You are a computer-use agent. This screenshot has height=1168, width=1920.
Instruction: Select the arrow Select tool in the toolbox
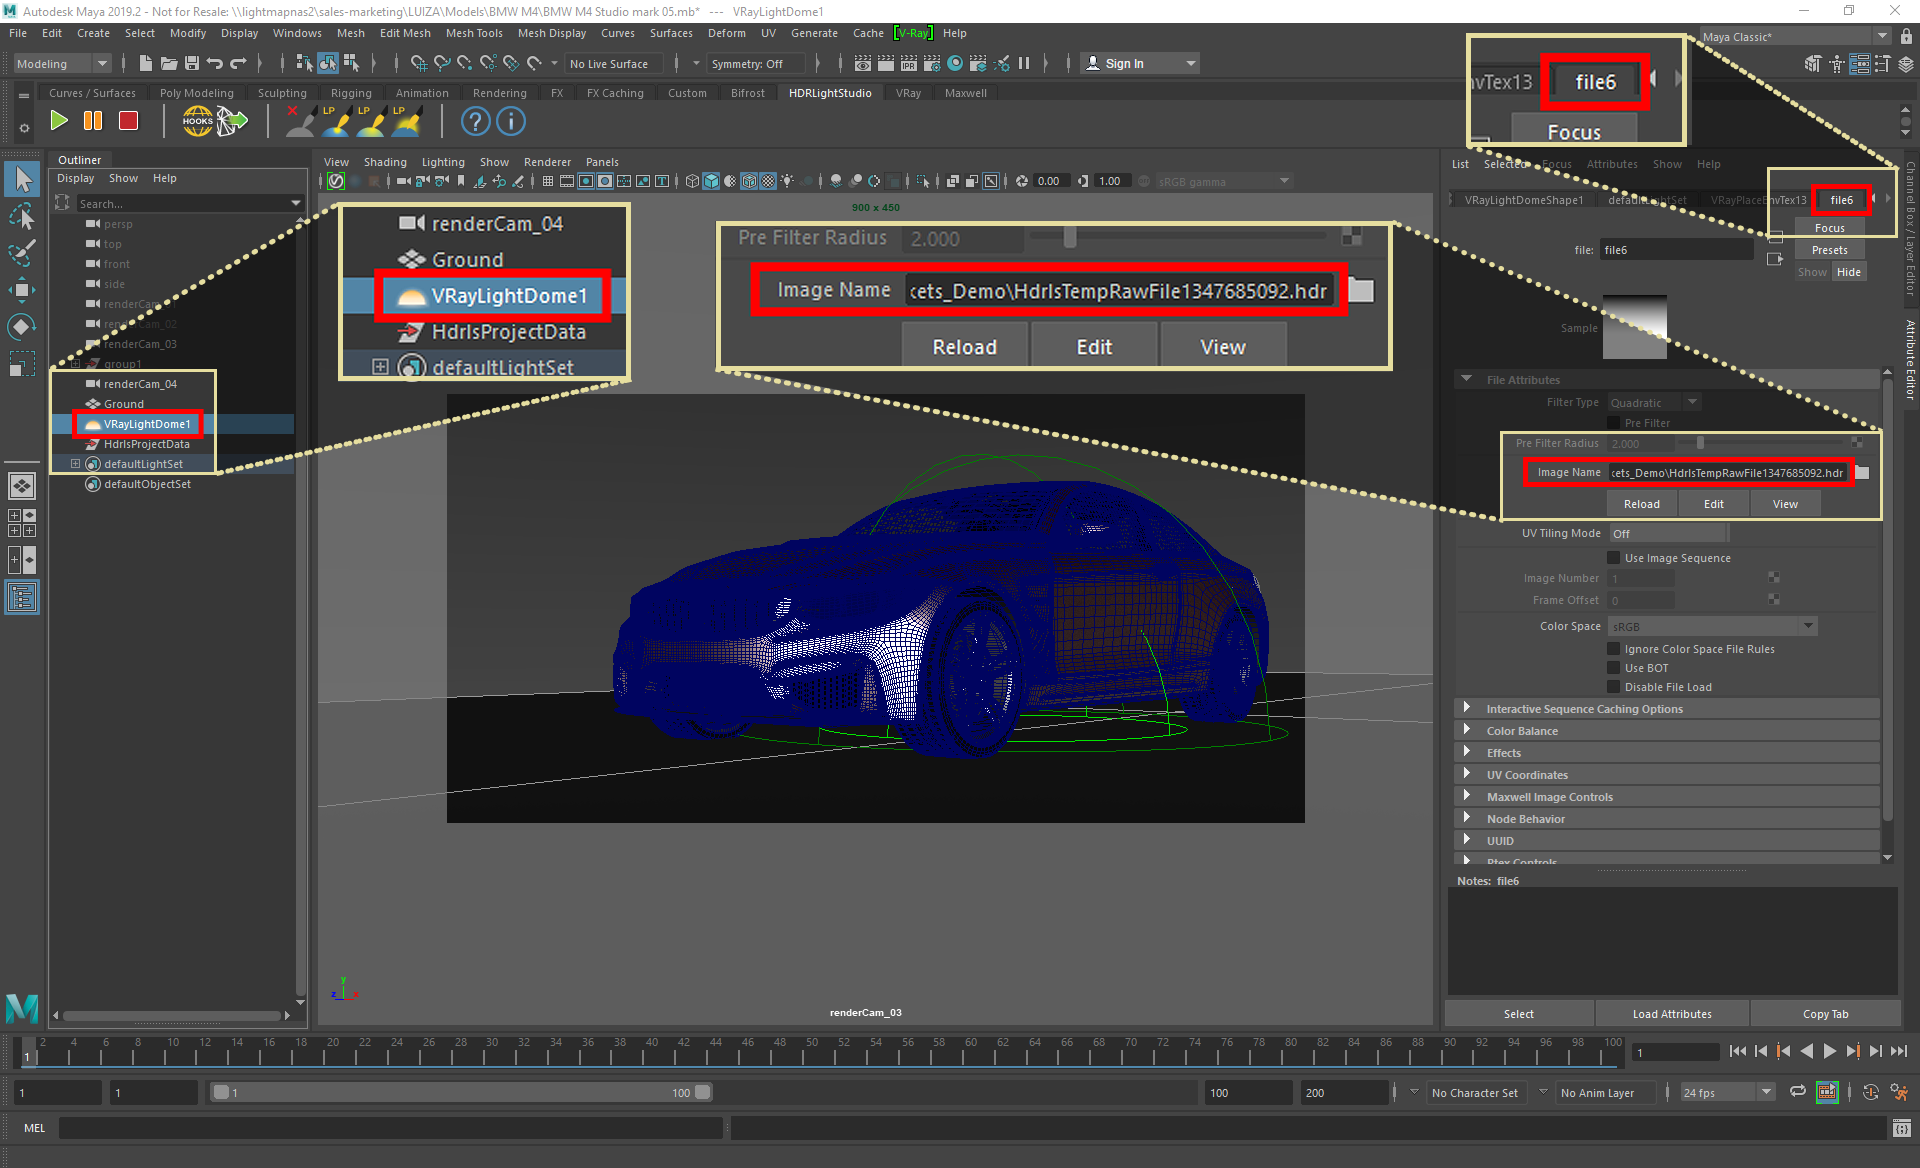22,180
